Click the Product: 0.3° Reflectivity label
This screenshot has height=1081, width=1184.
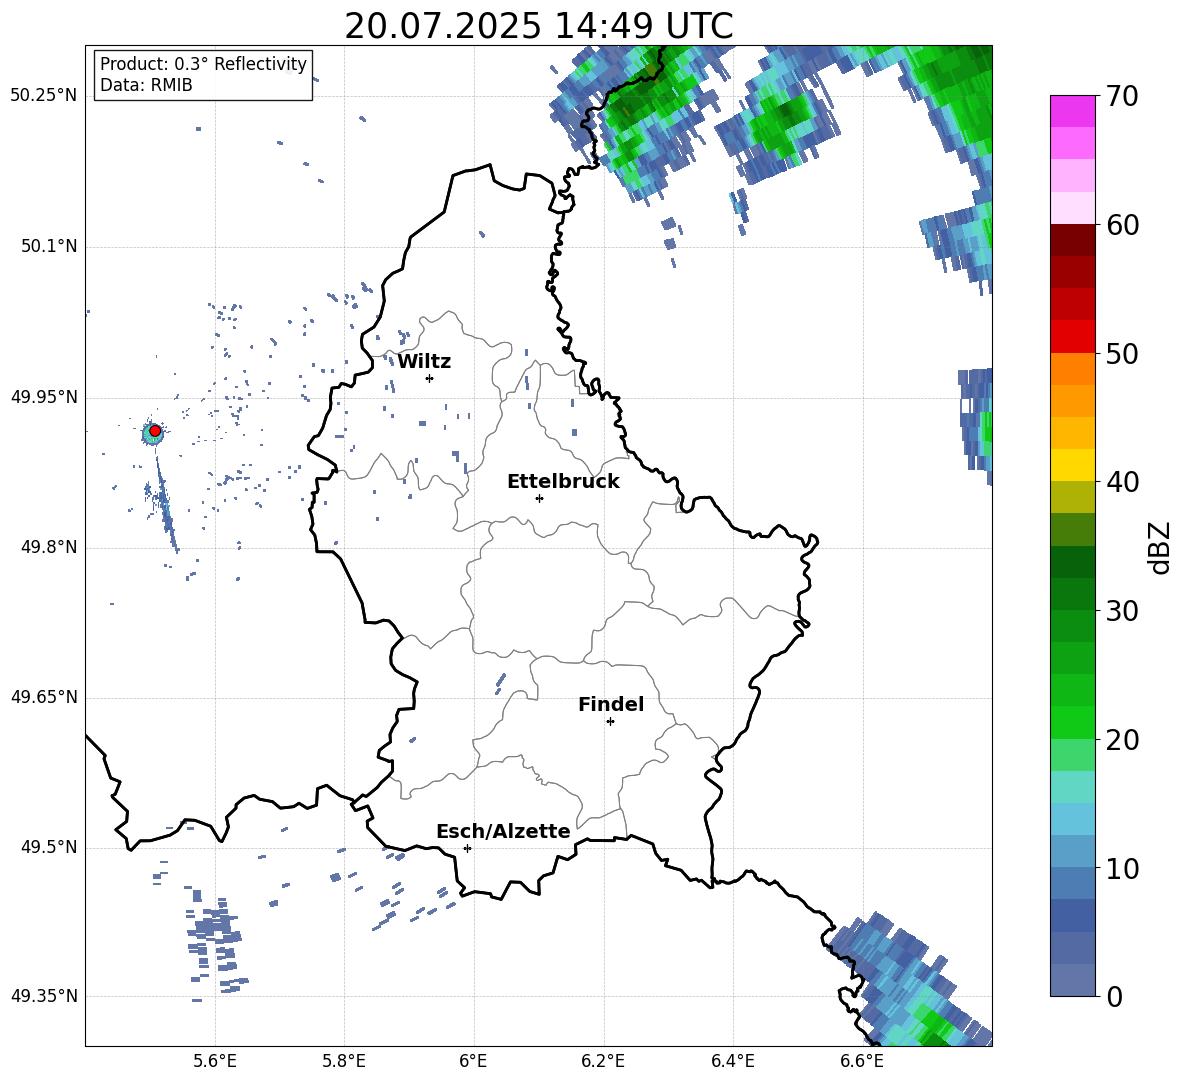pyautogui.click(x=203, y=63)
